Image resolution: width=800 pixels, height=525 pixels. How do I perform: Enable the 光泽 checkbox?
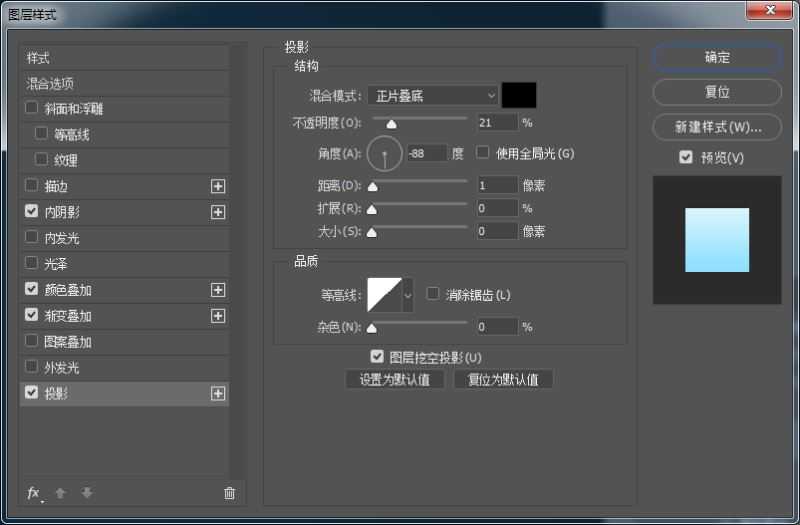coord(32,263)
